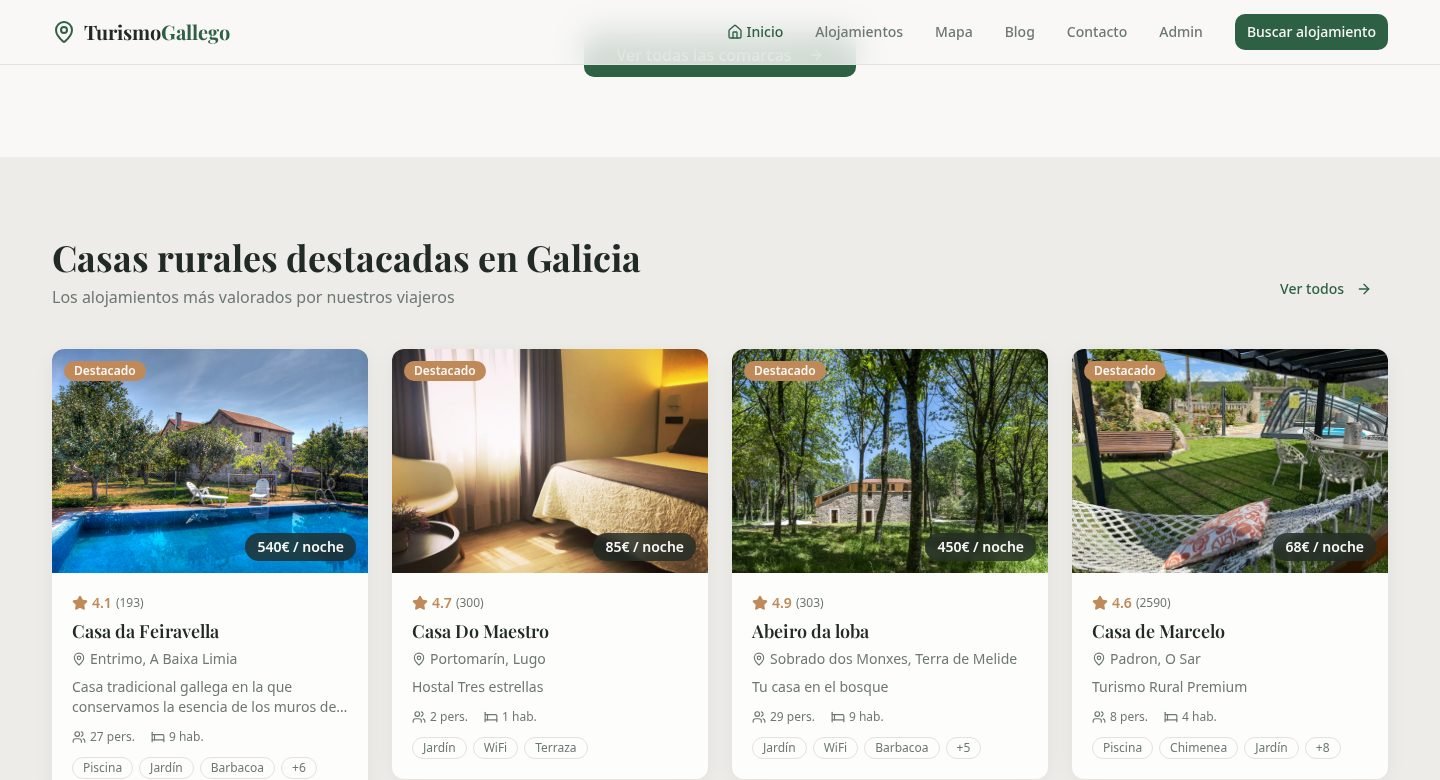Click the Piscina tag on Casa de Marcelo
Screen dimensions: 1440x780
[x=1123, y=748]
